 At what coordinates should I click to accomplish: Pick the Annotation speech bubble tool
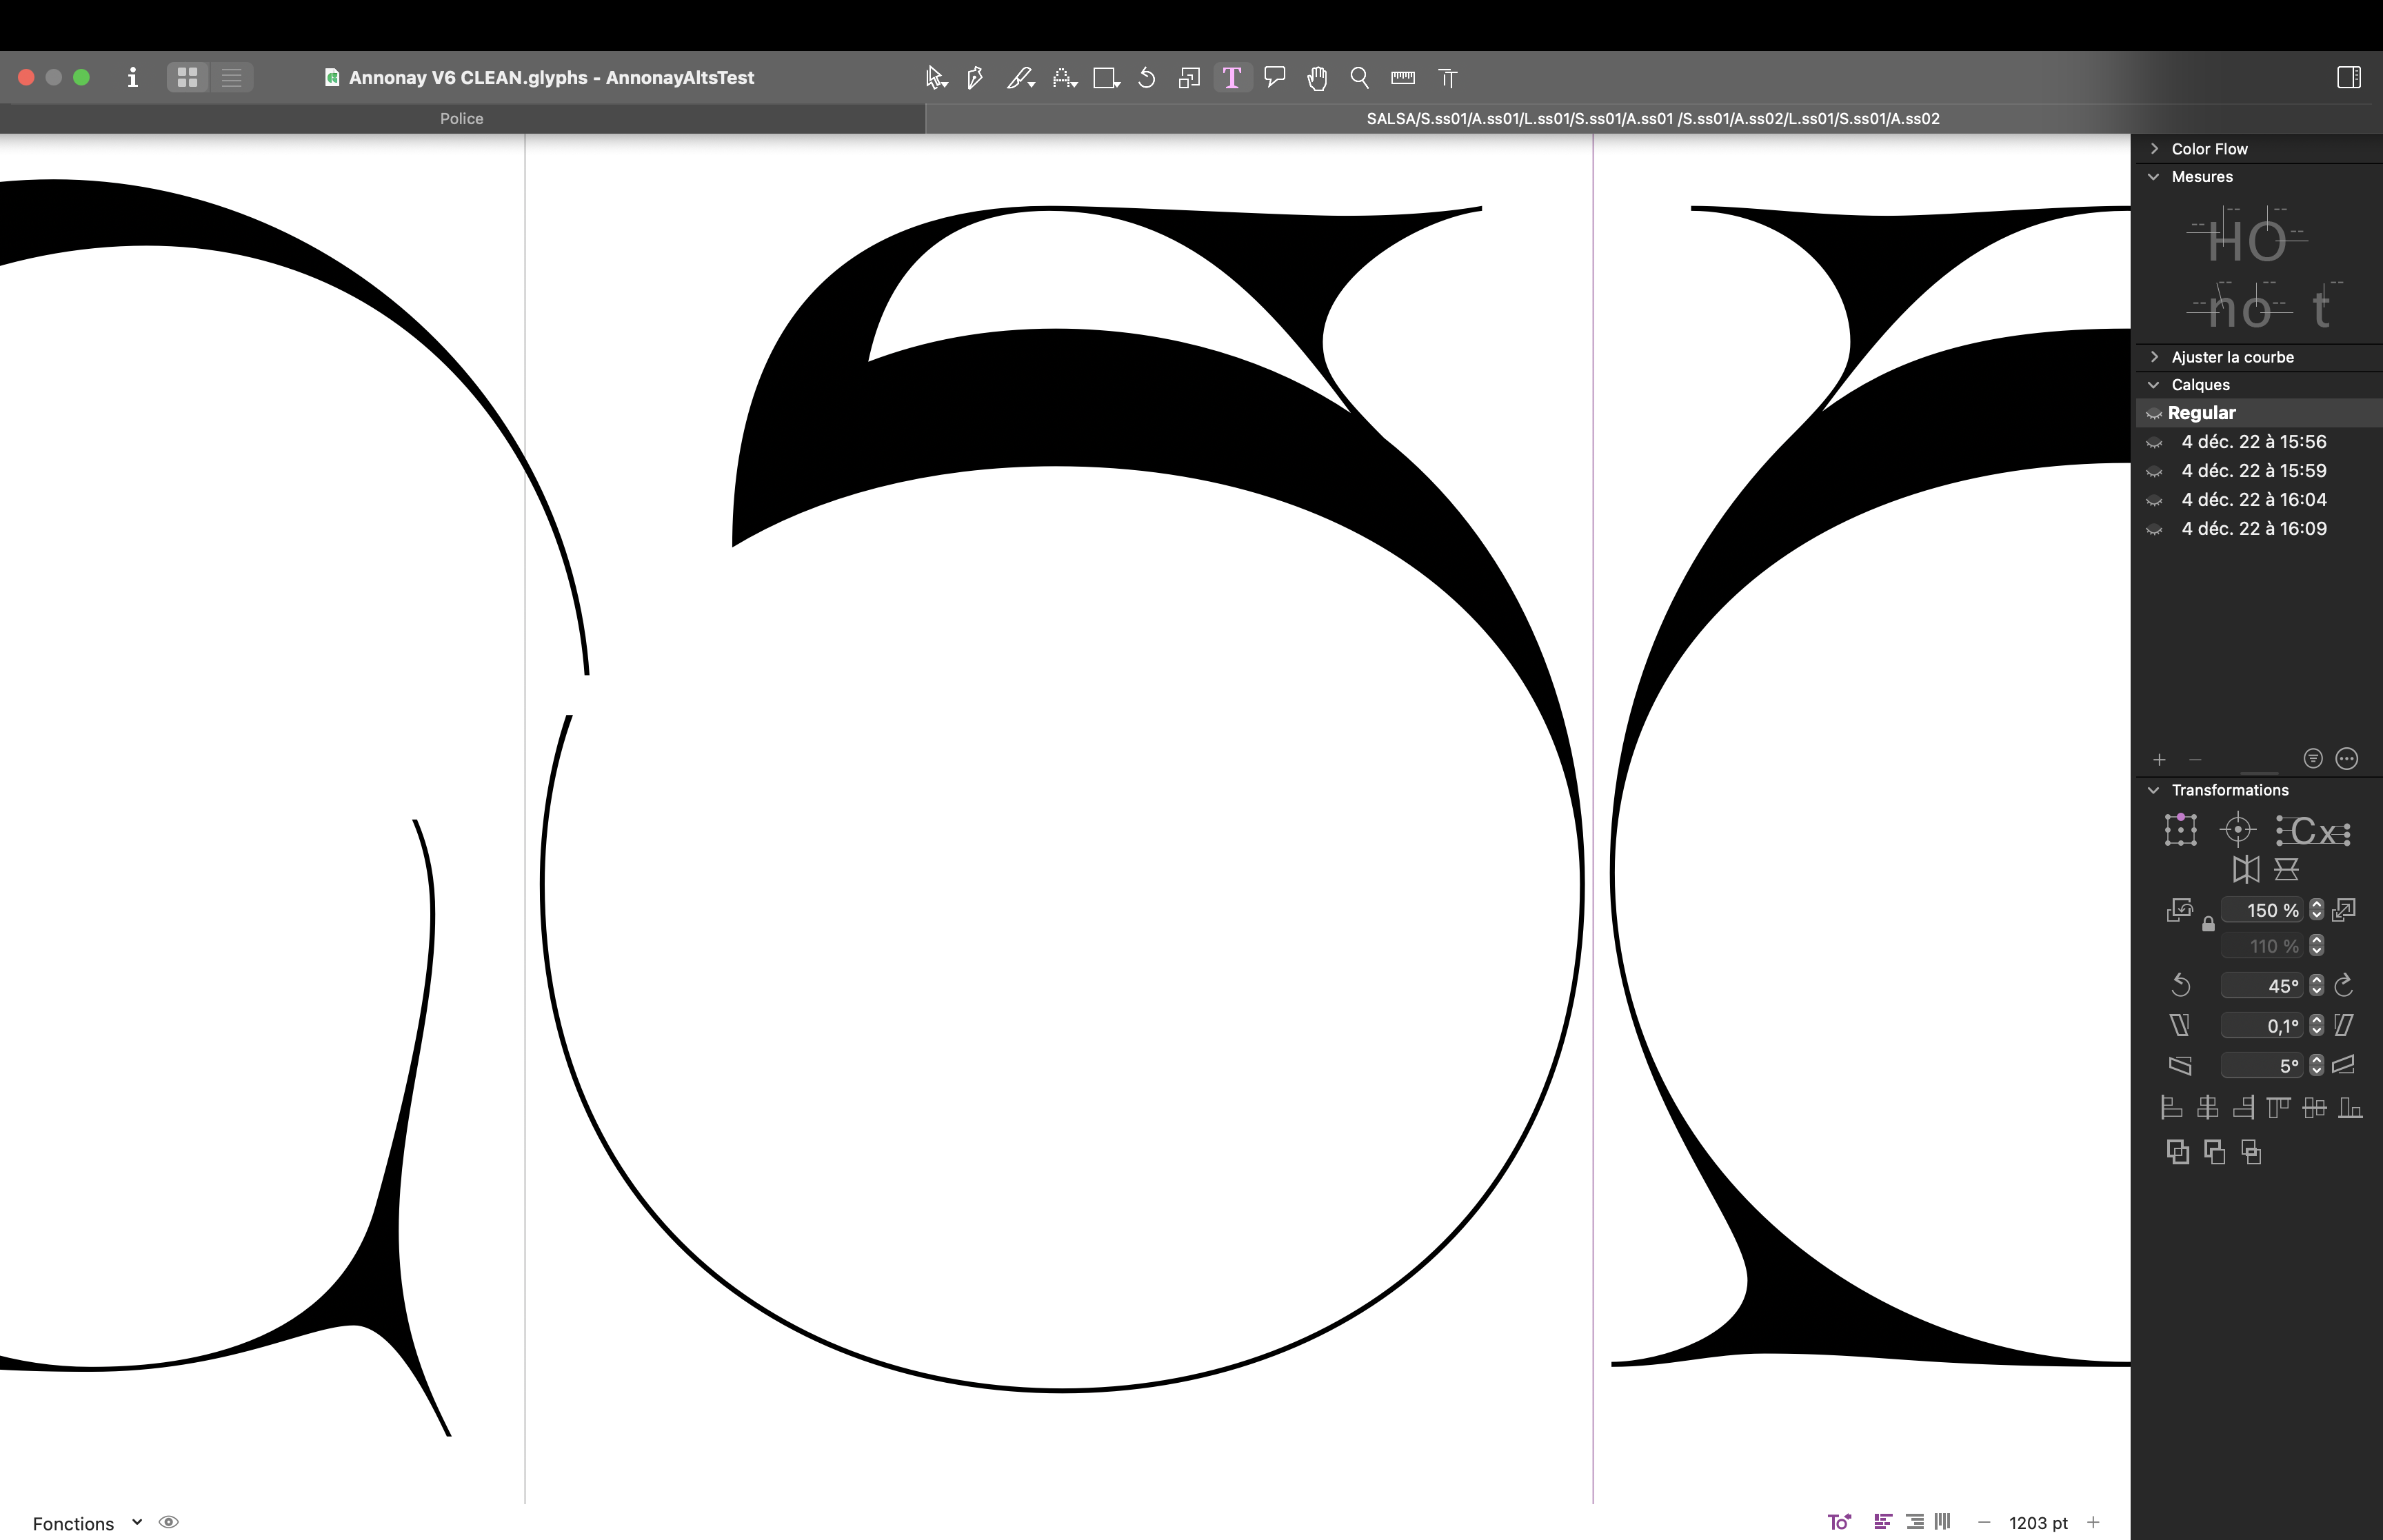1274,78
